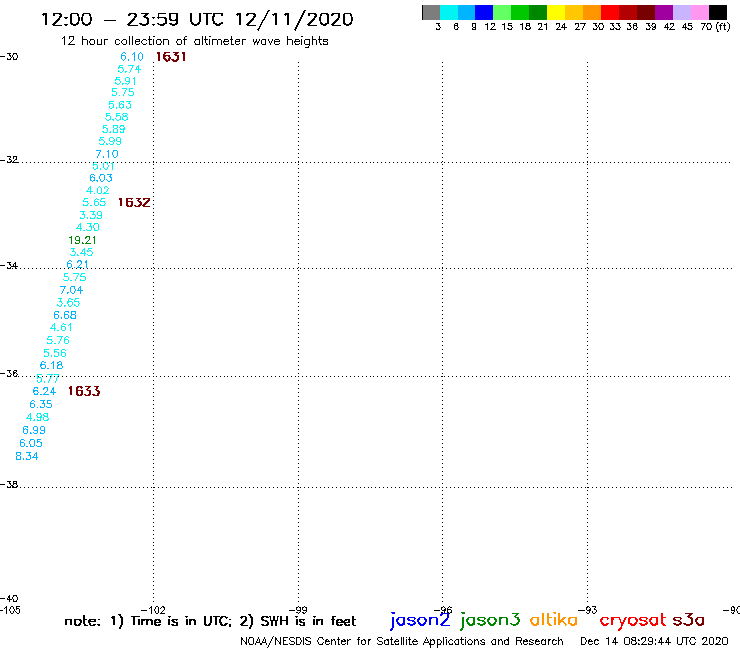Pick the black swatch at the legend's end
The height and width of the screenshot is (650, 740).
(718, 12)
